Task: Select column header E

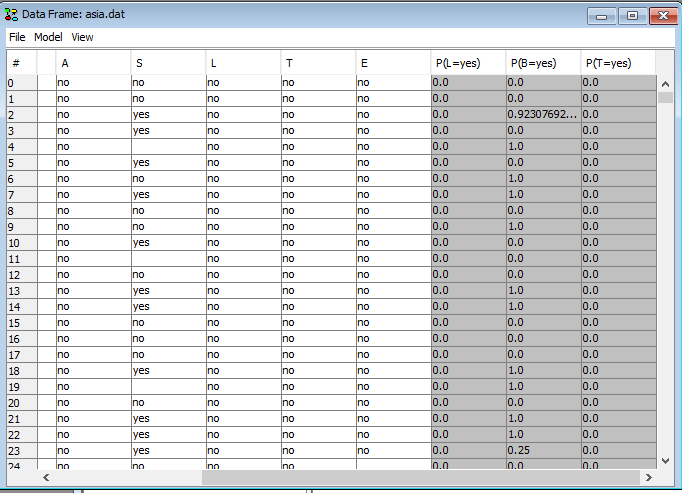Action: tap(393, 64)
